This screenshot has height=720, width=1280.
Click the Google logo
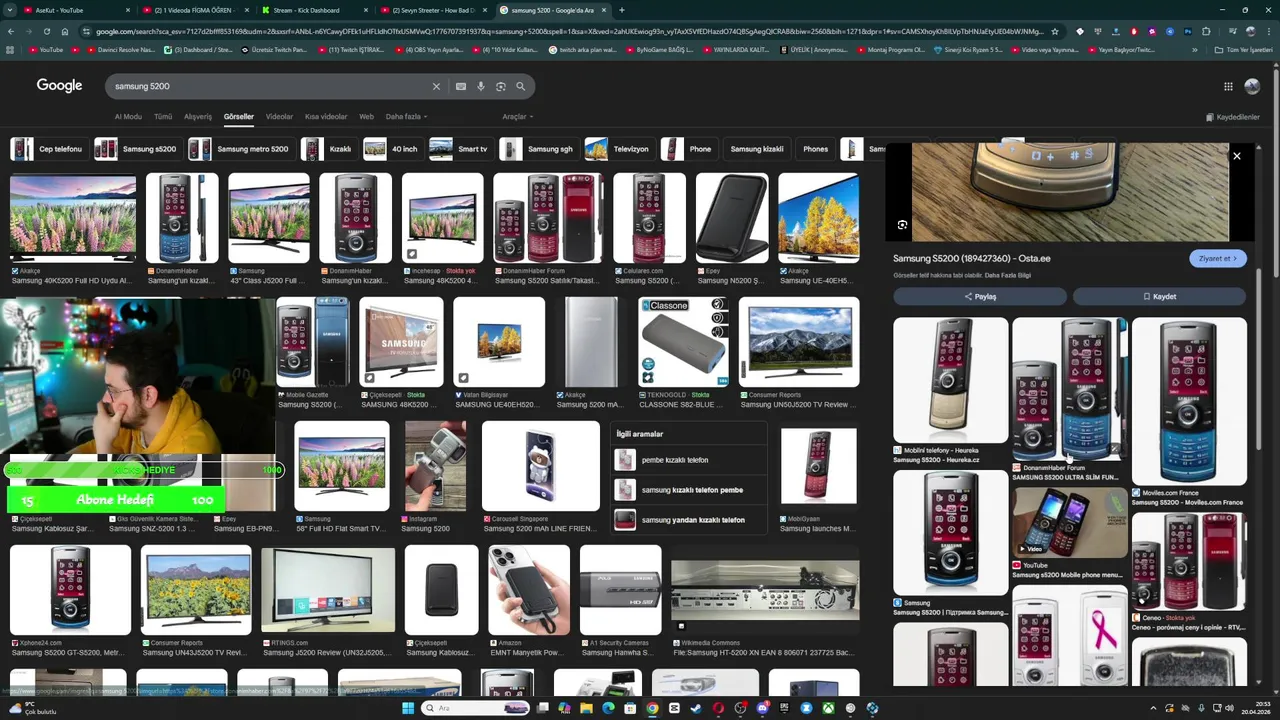point(60,86)
